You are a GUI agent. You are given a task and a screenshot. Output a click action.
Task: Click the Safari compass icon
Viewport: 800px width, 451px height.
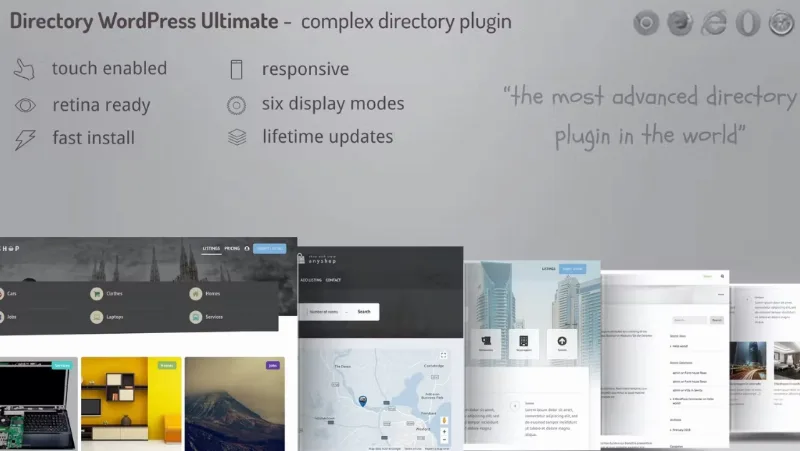pyautogui.click(x=781, y=23)
